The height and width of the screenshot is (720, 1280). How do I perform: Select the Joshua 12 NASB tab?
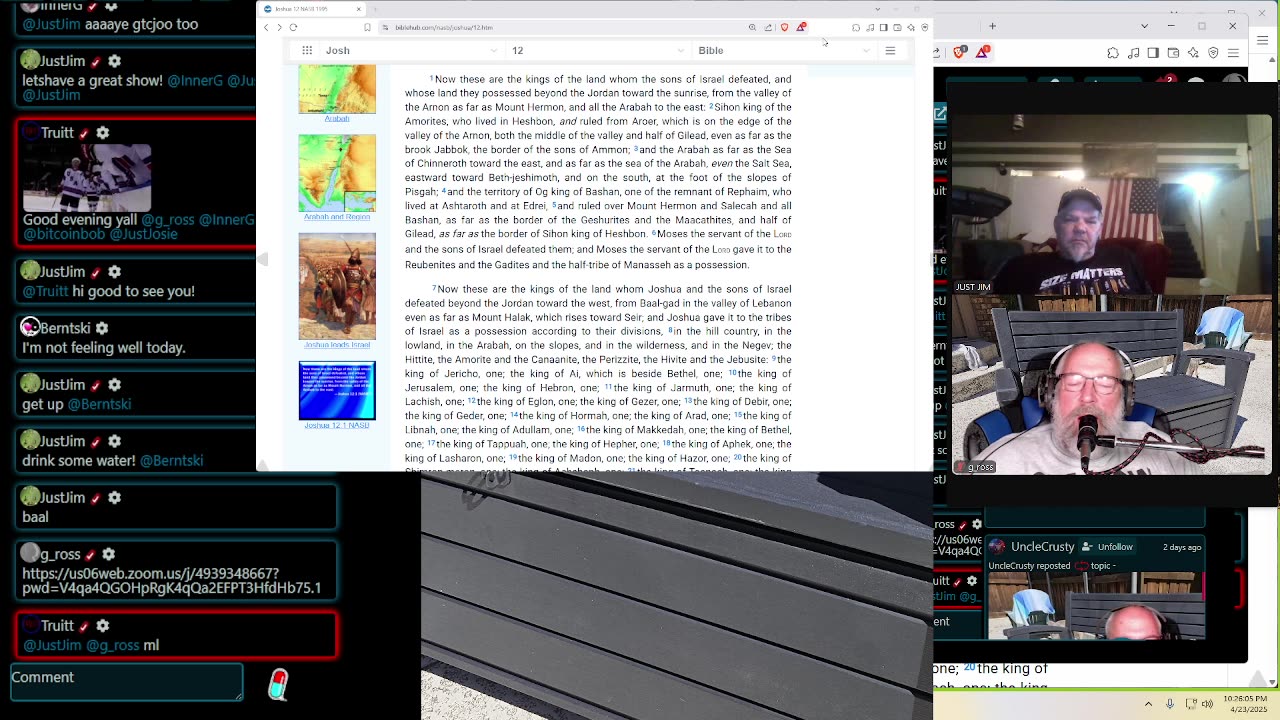click(x=312, y=9)
